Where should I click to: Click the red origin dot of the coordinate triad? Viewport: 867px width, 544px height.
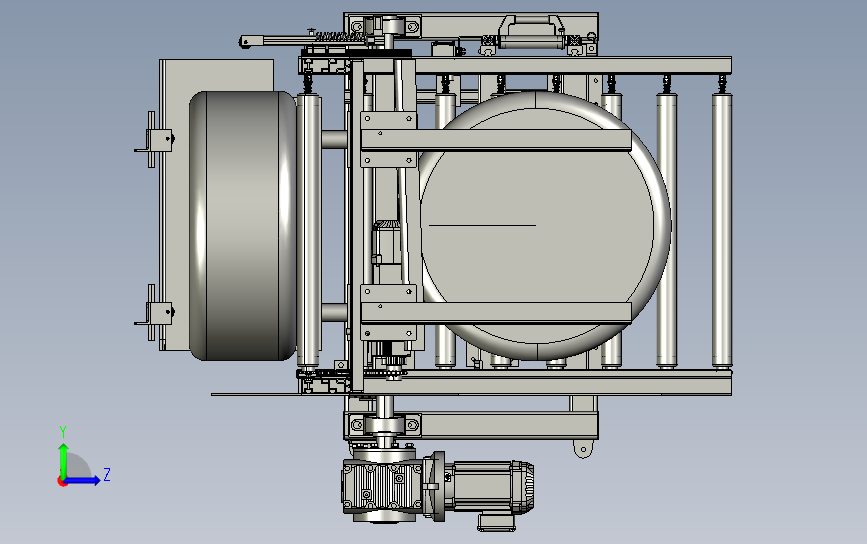[62, 482]
